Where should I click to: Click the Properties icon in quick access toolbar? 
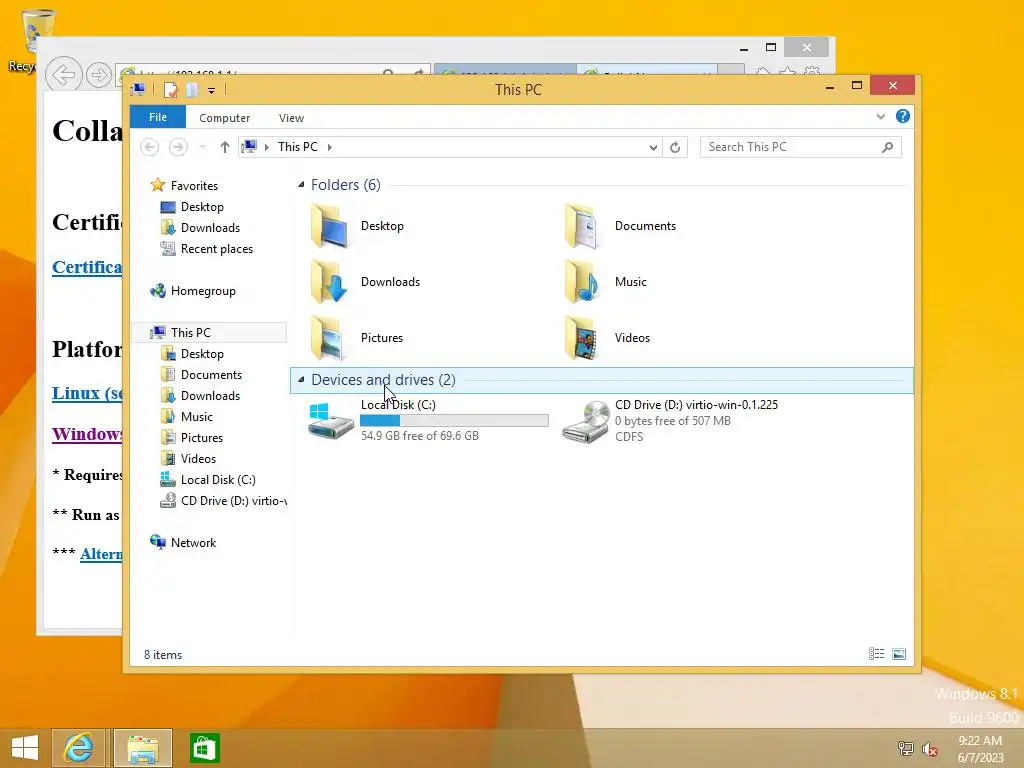[x=170, y=89]
